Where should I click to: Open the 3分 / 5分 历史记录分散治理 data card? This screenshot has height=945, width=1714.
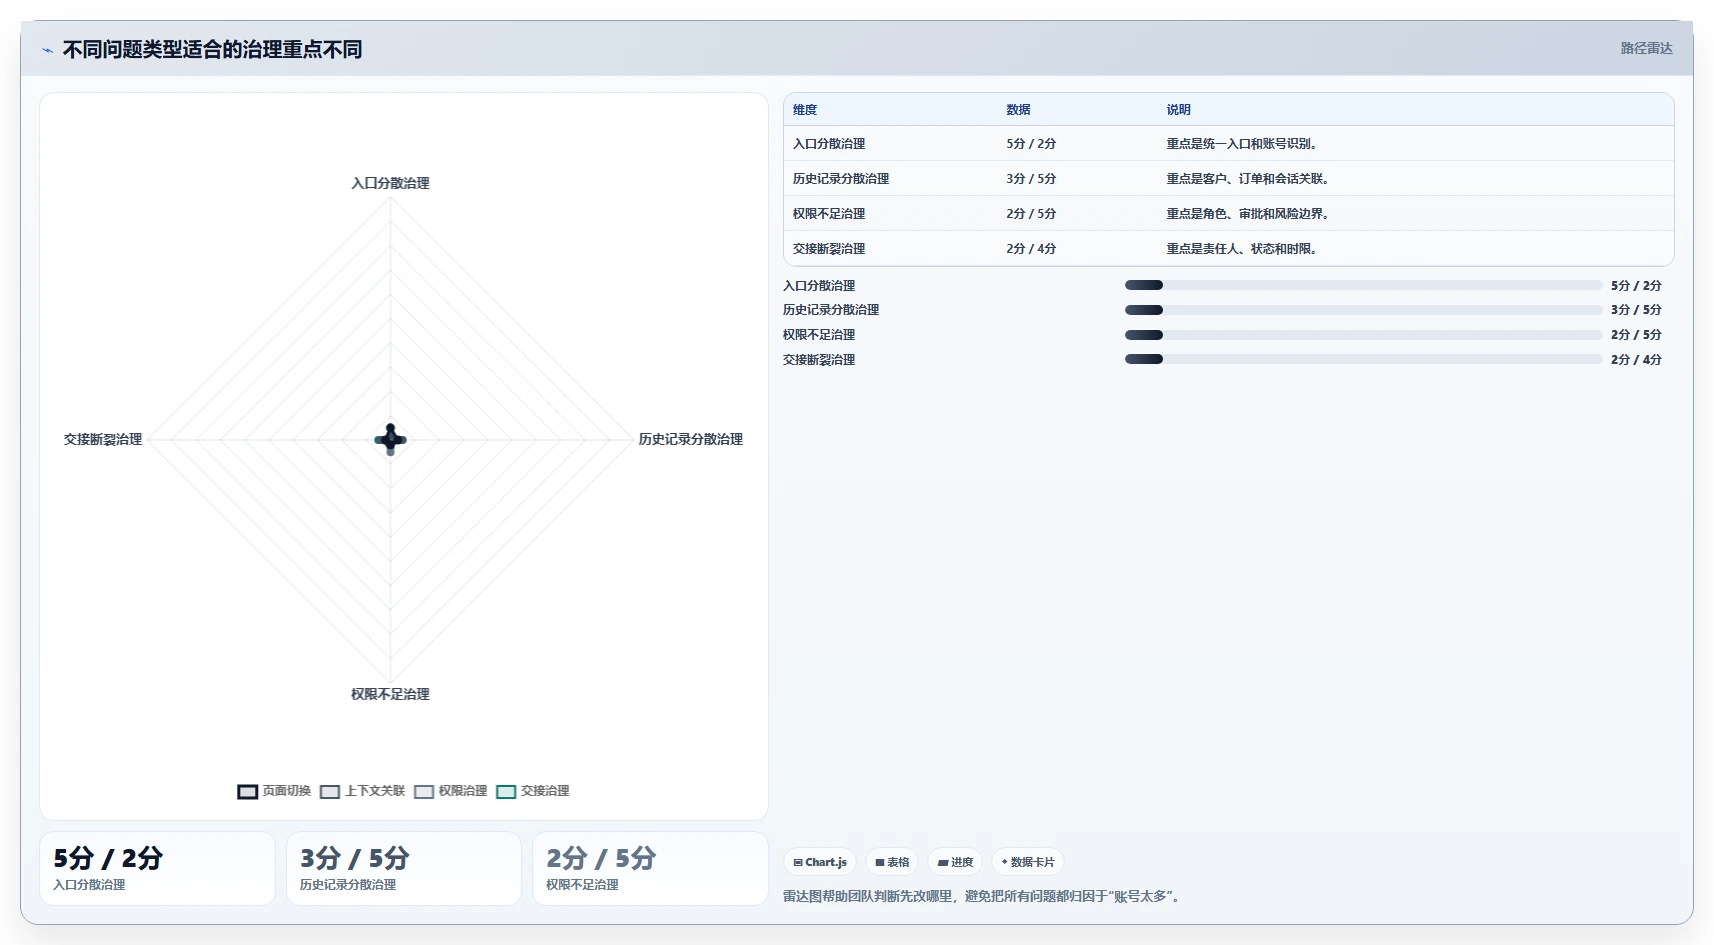404,869
